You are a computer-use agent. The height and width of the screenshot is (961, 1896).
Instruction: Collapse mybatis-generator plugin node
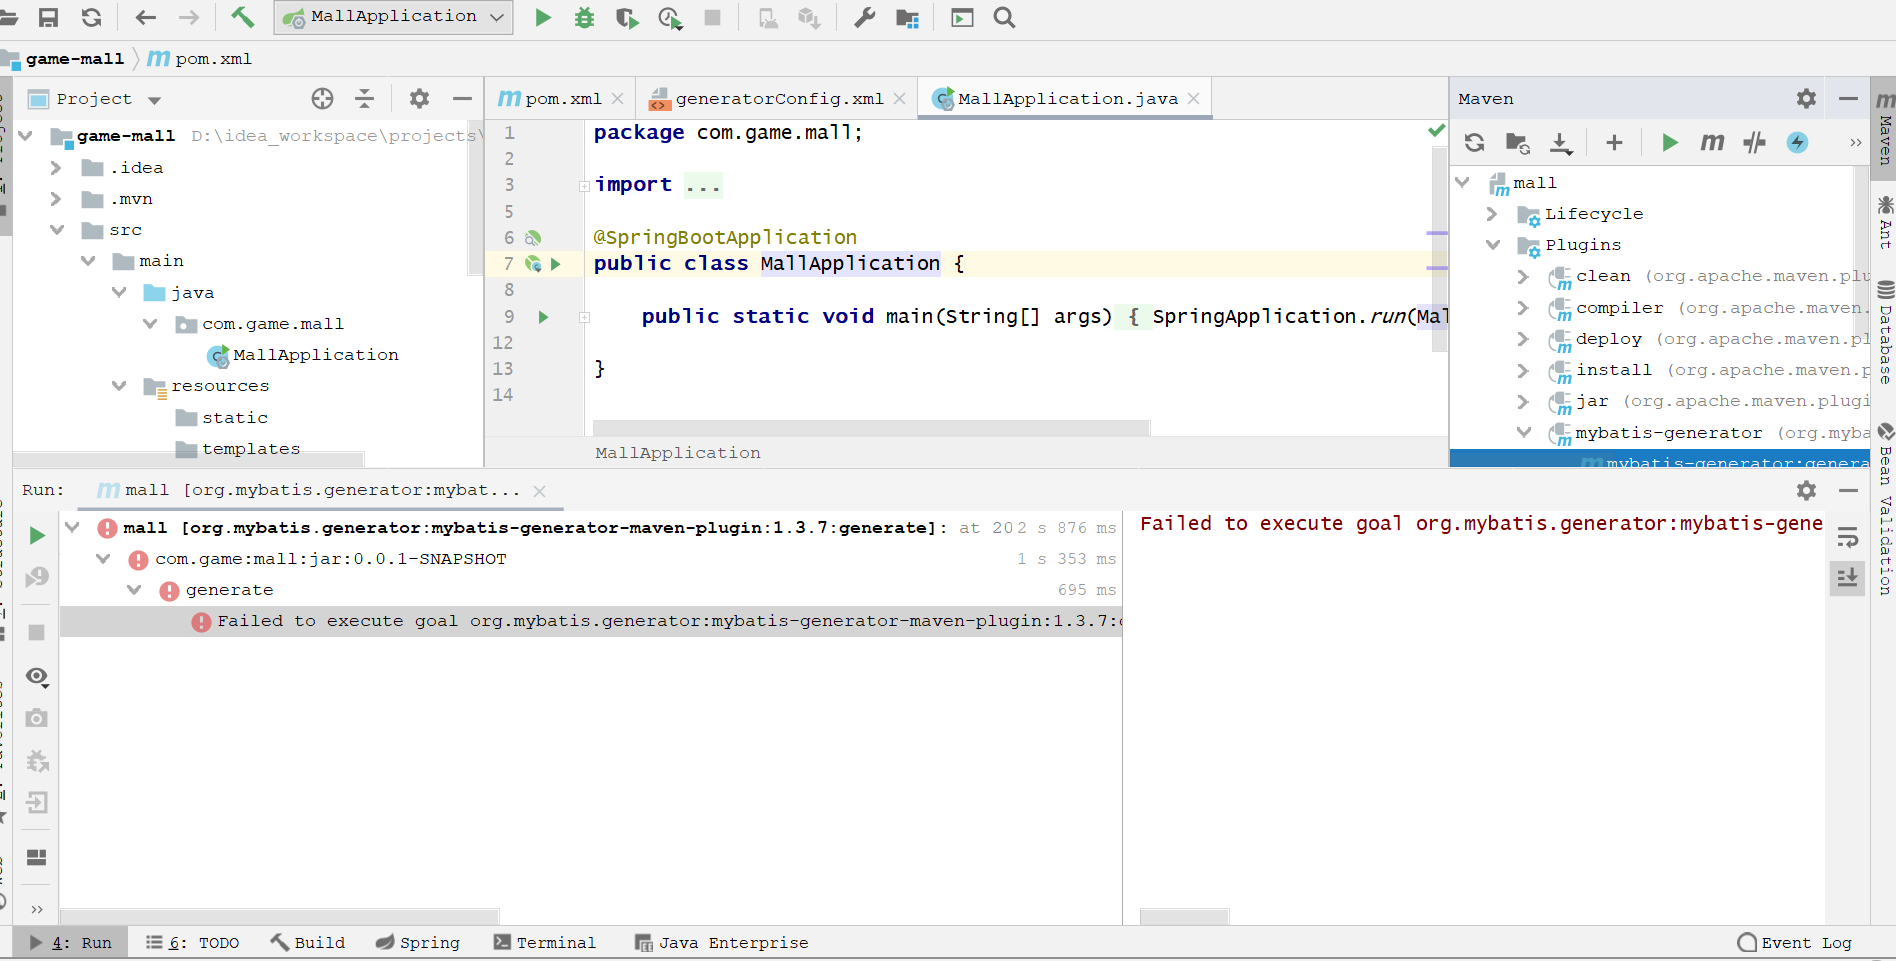pos(1524,433)
